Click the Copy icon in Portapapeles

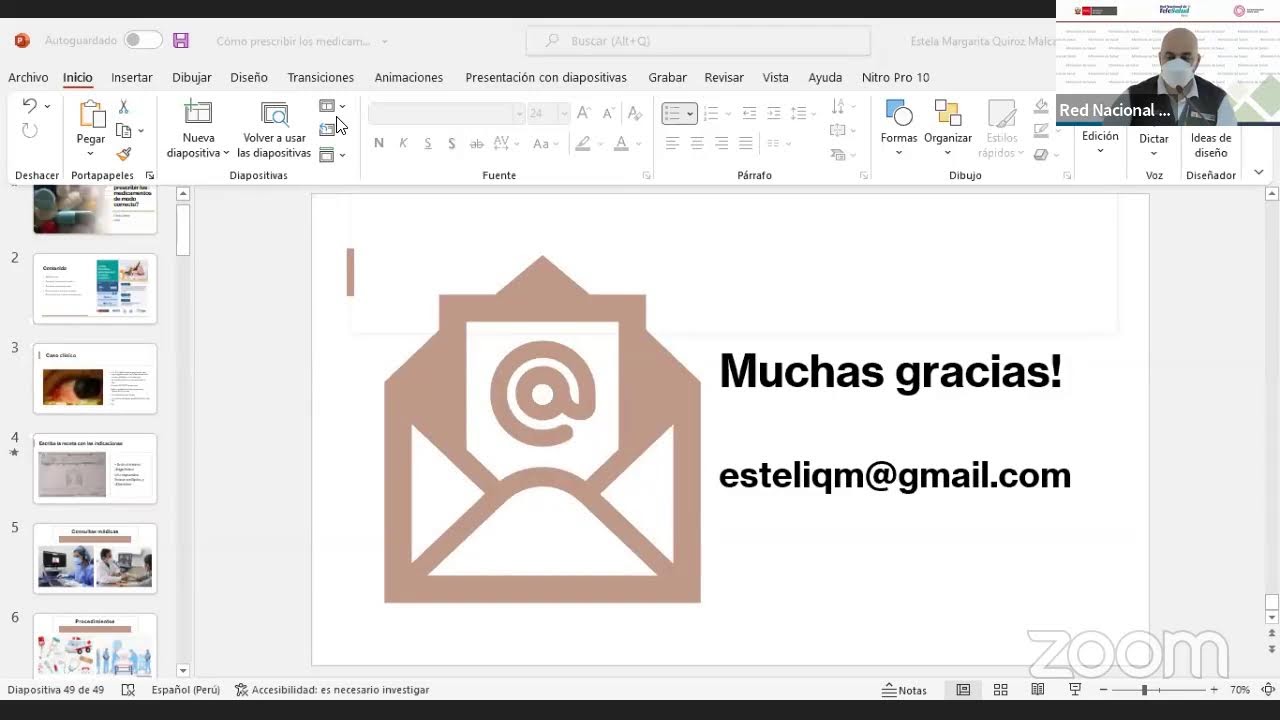click(124, 131)
